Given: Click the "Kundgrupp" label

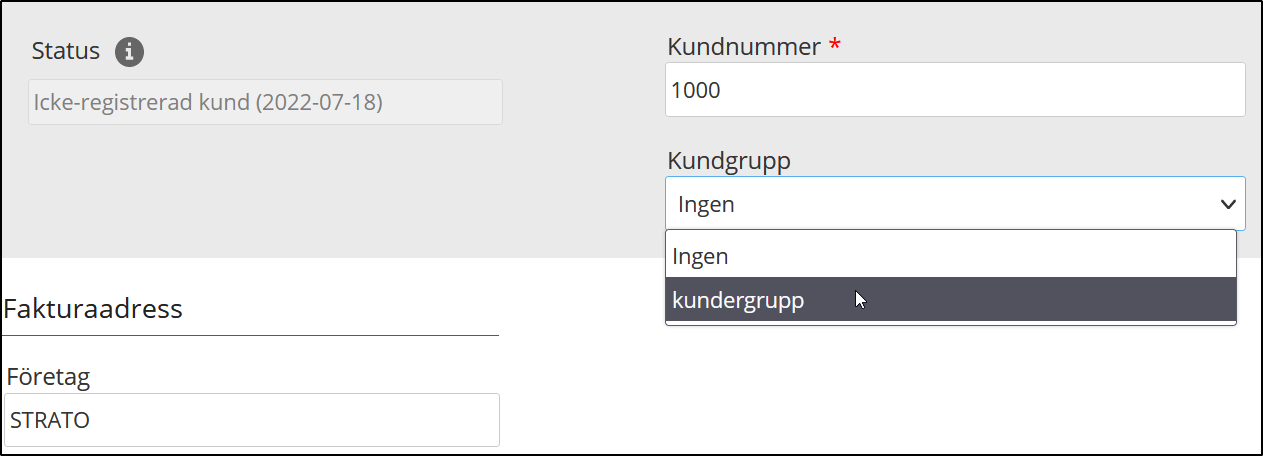Looking at the screenshot, I should click(x=728, y=161).
